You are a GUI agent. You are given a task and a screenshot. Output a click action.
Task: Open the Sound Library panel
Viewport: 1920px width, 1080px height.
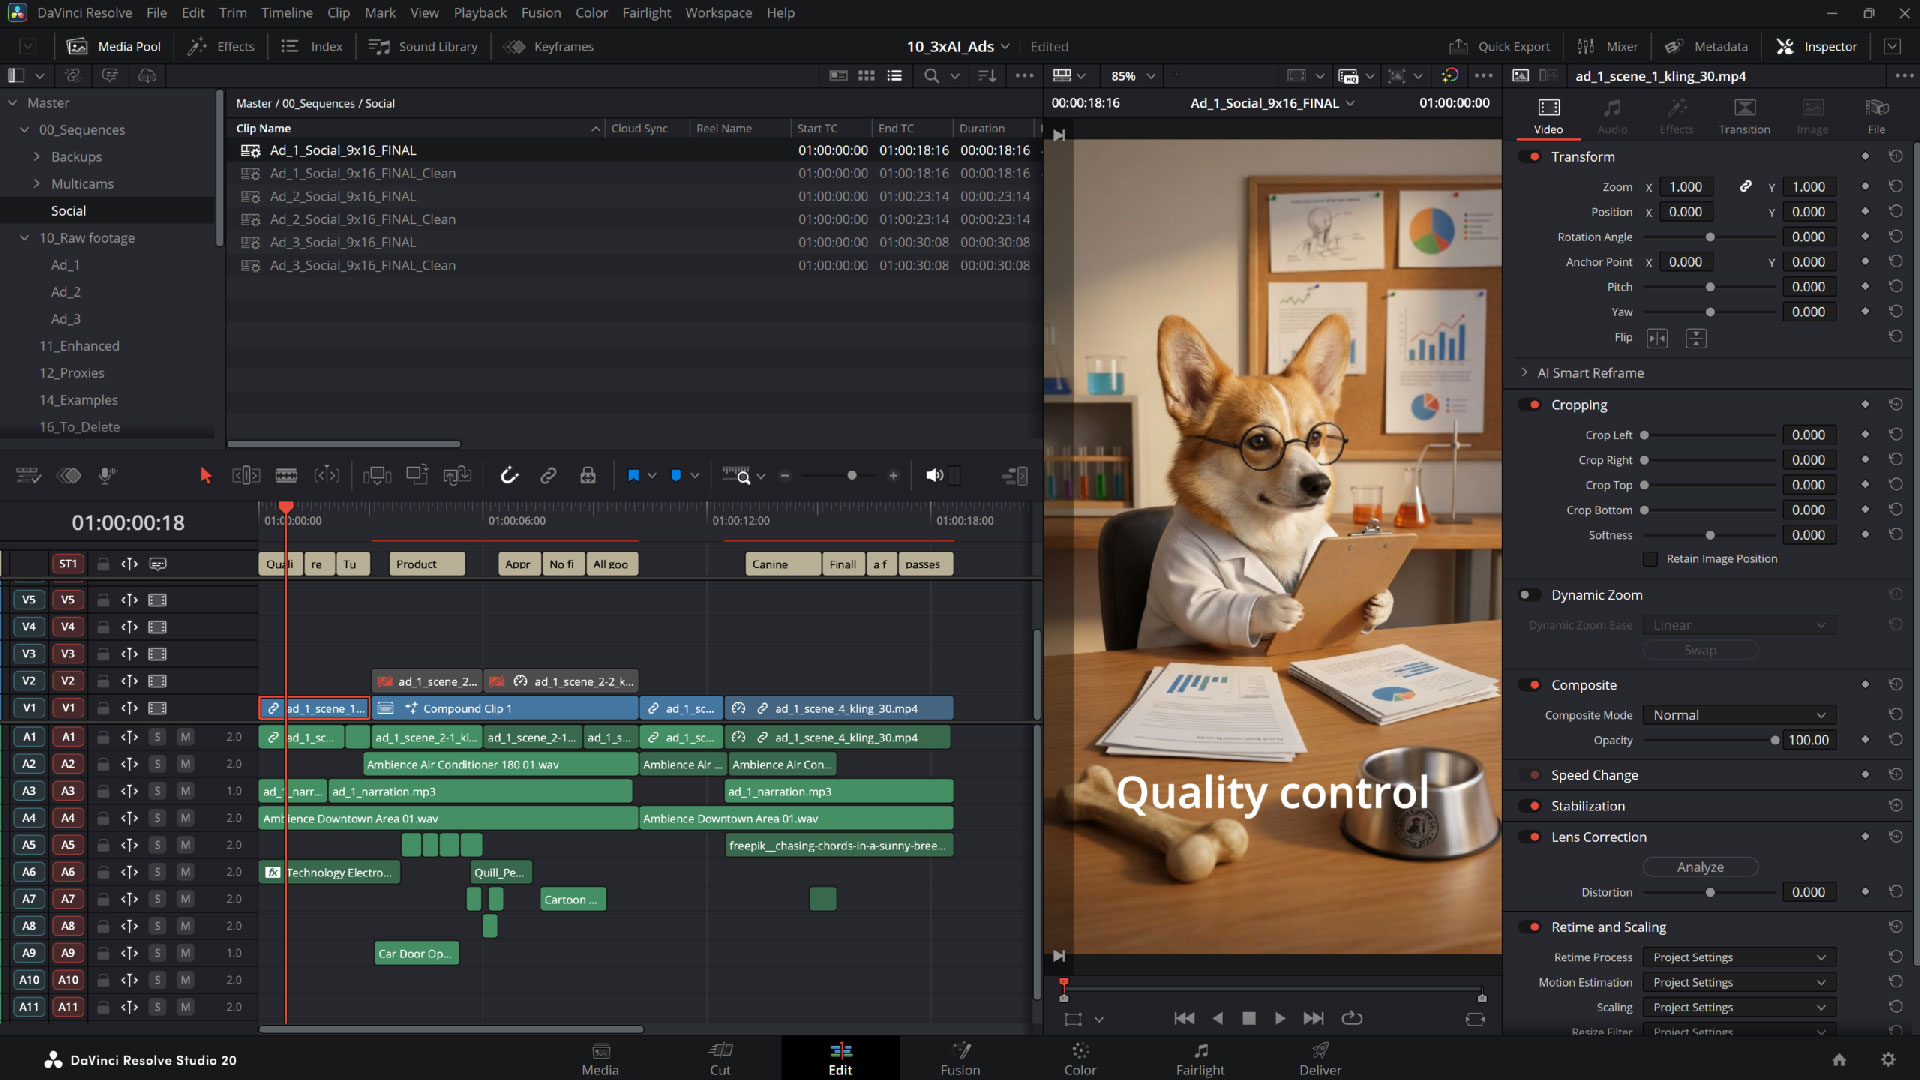(423, 46)
